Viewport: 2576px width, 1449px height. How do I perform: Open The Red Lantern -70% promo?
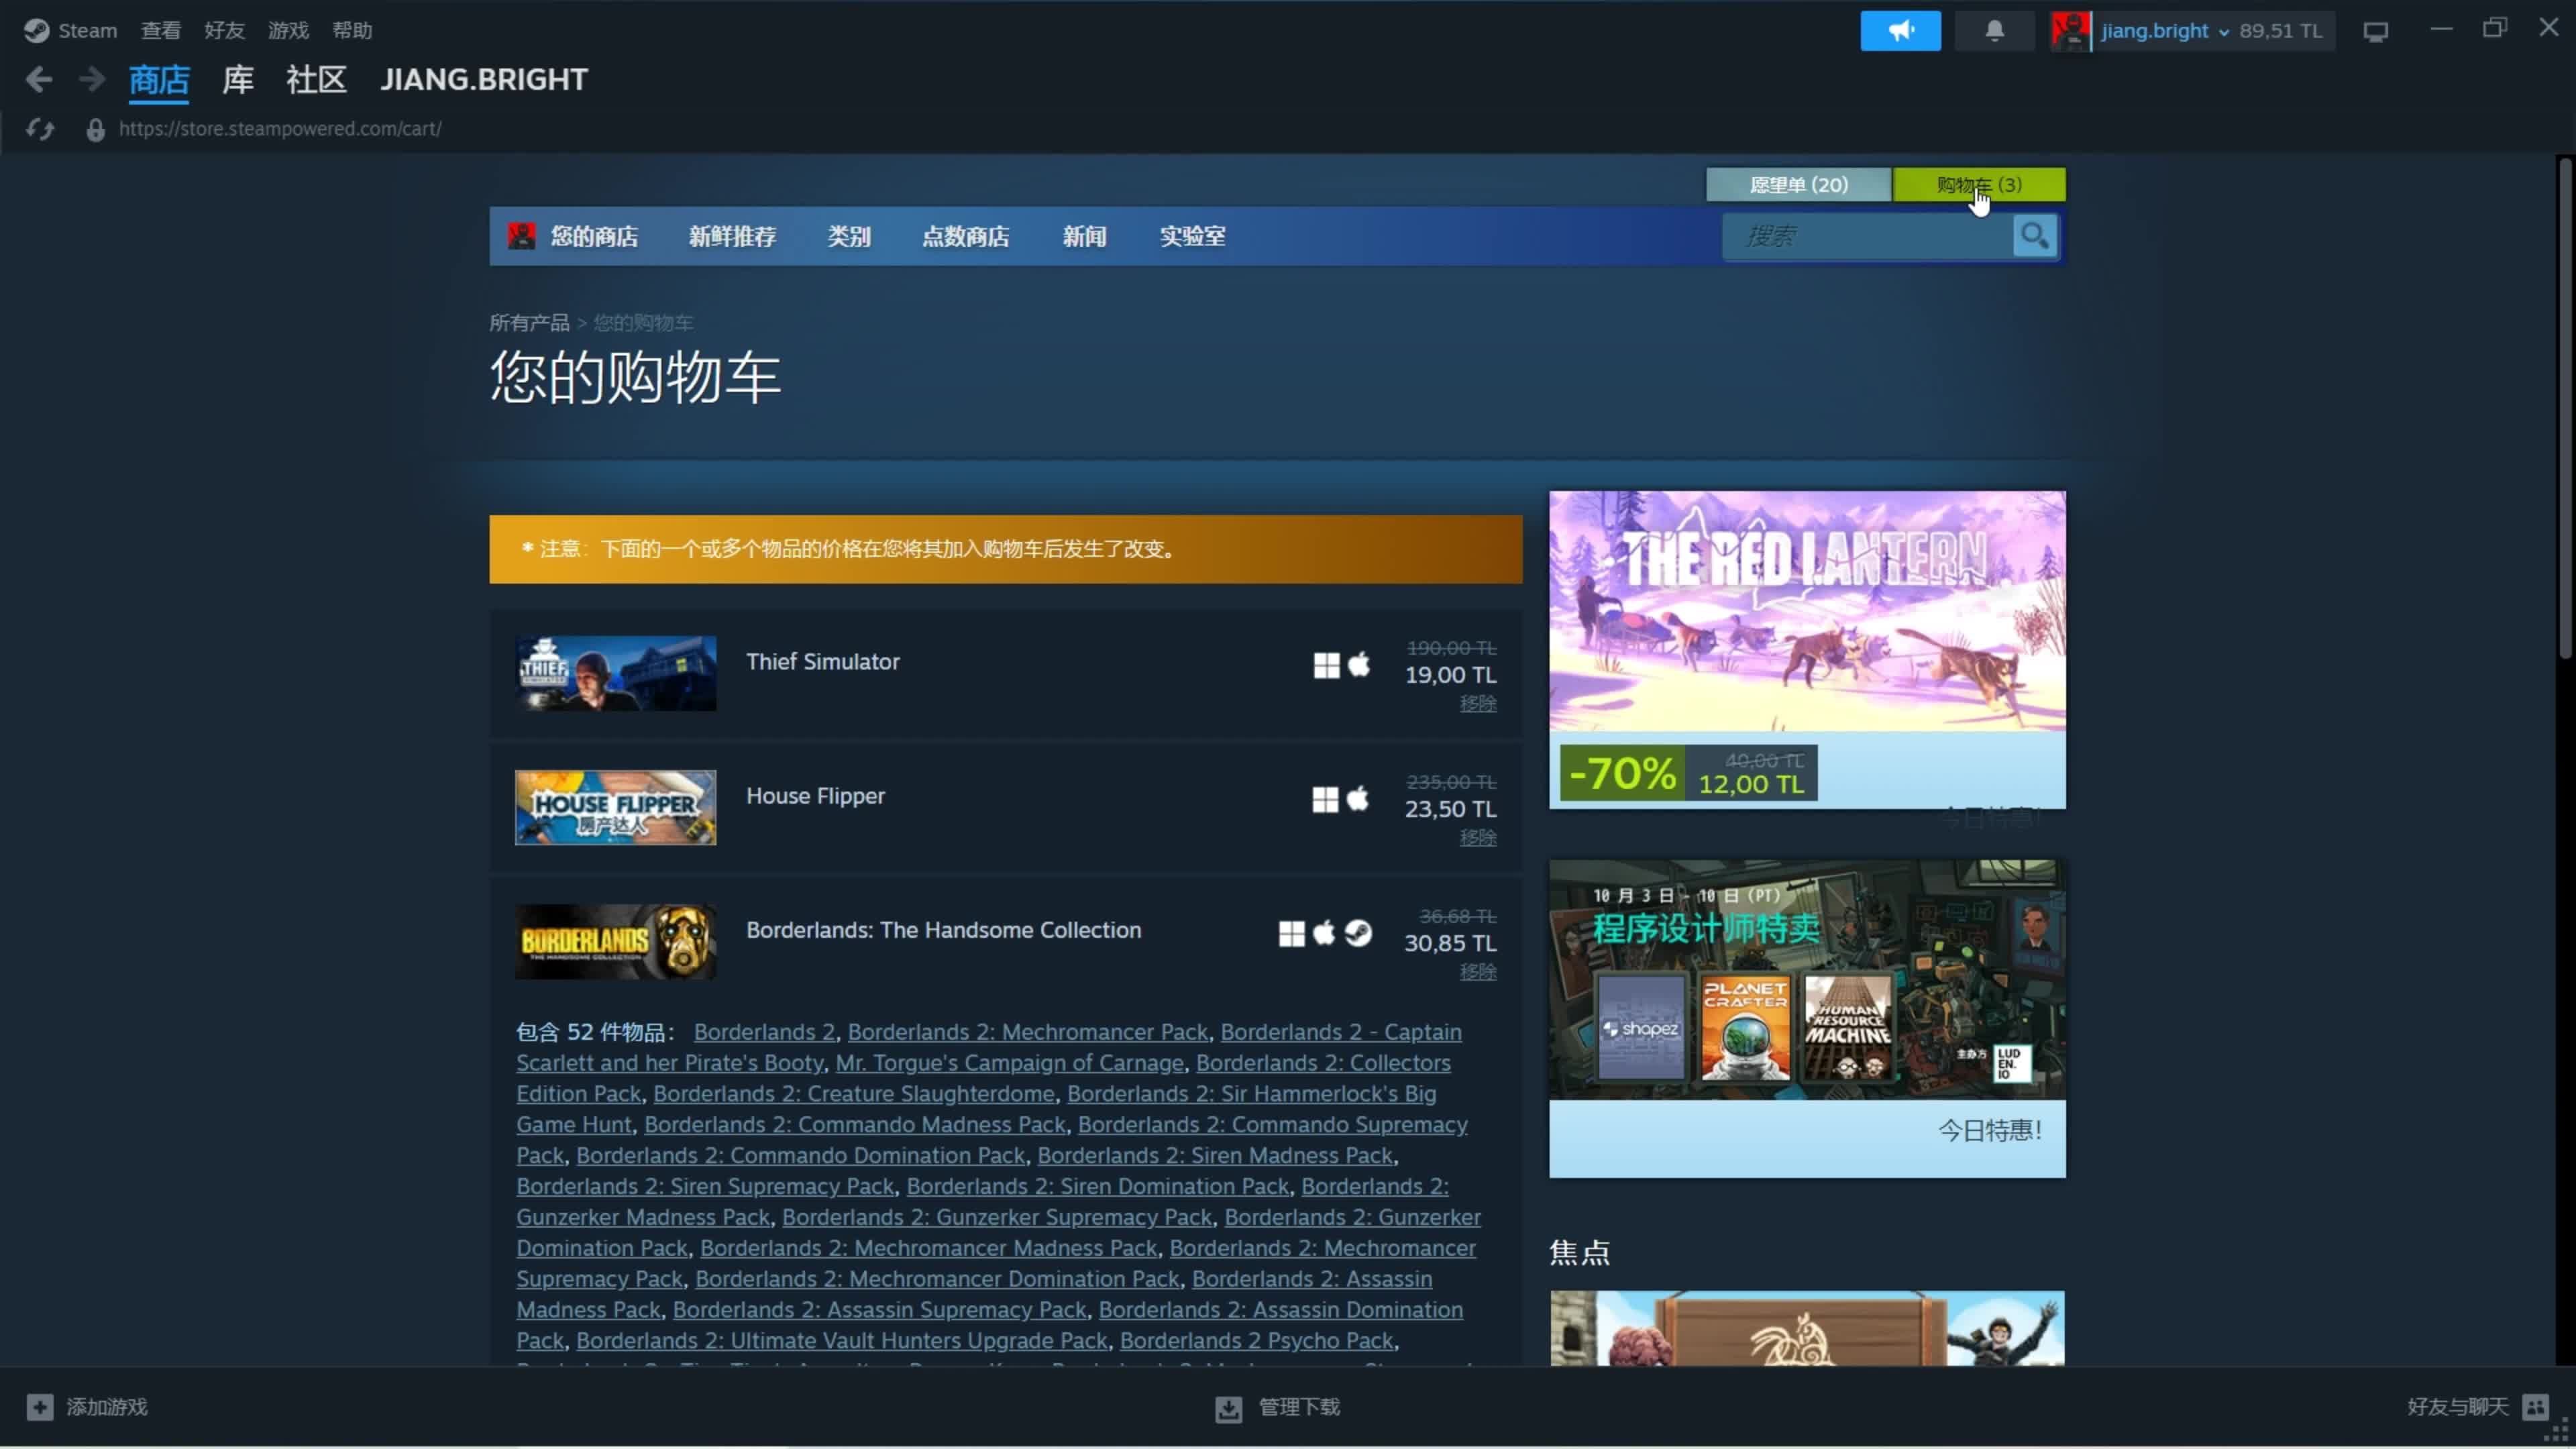click(1807, 649)
